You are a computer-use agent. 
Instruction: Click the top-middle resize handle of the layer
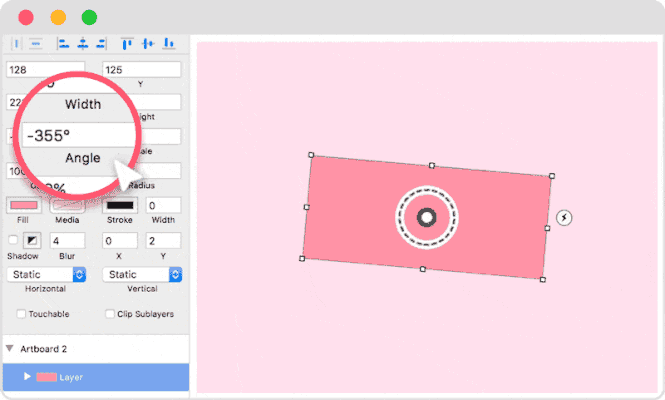431,165
